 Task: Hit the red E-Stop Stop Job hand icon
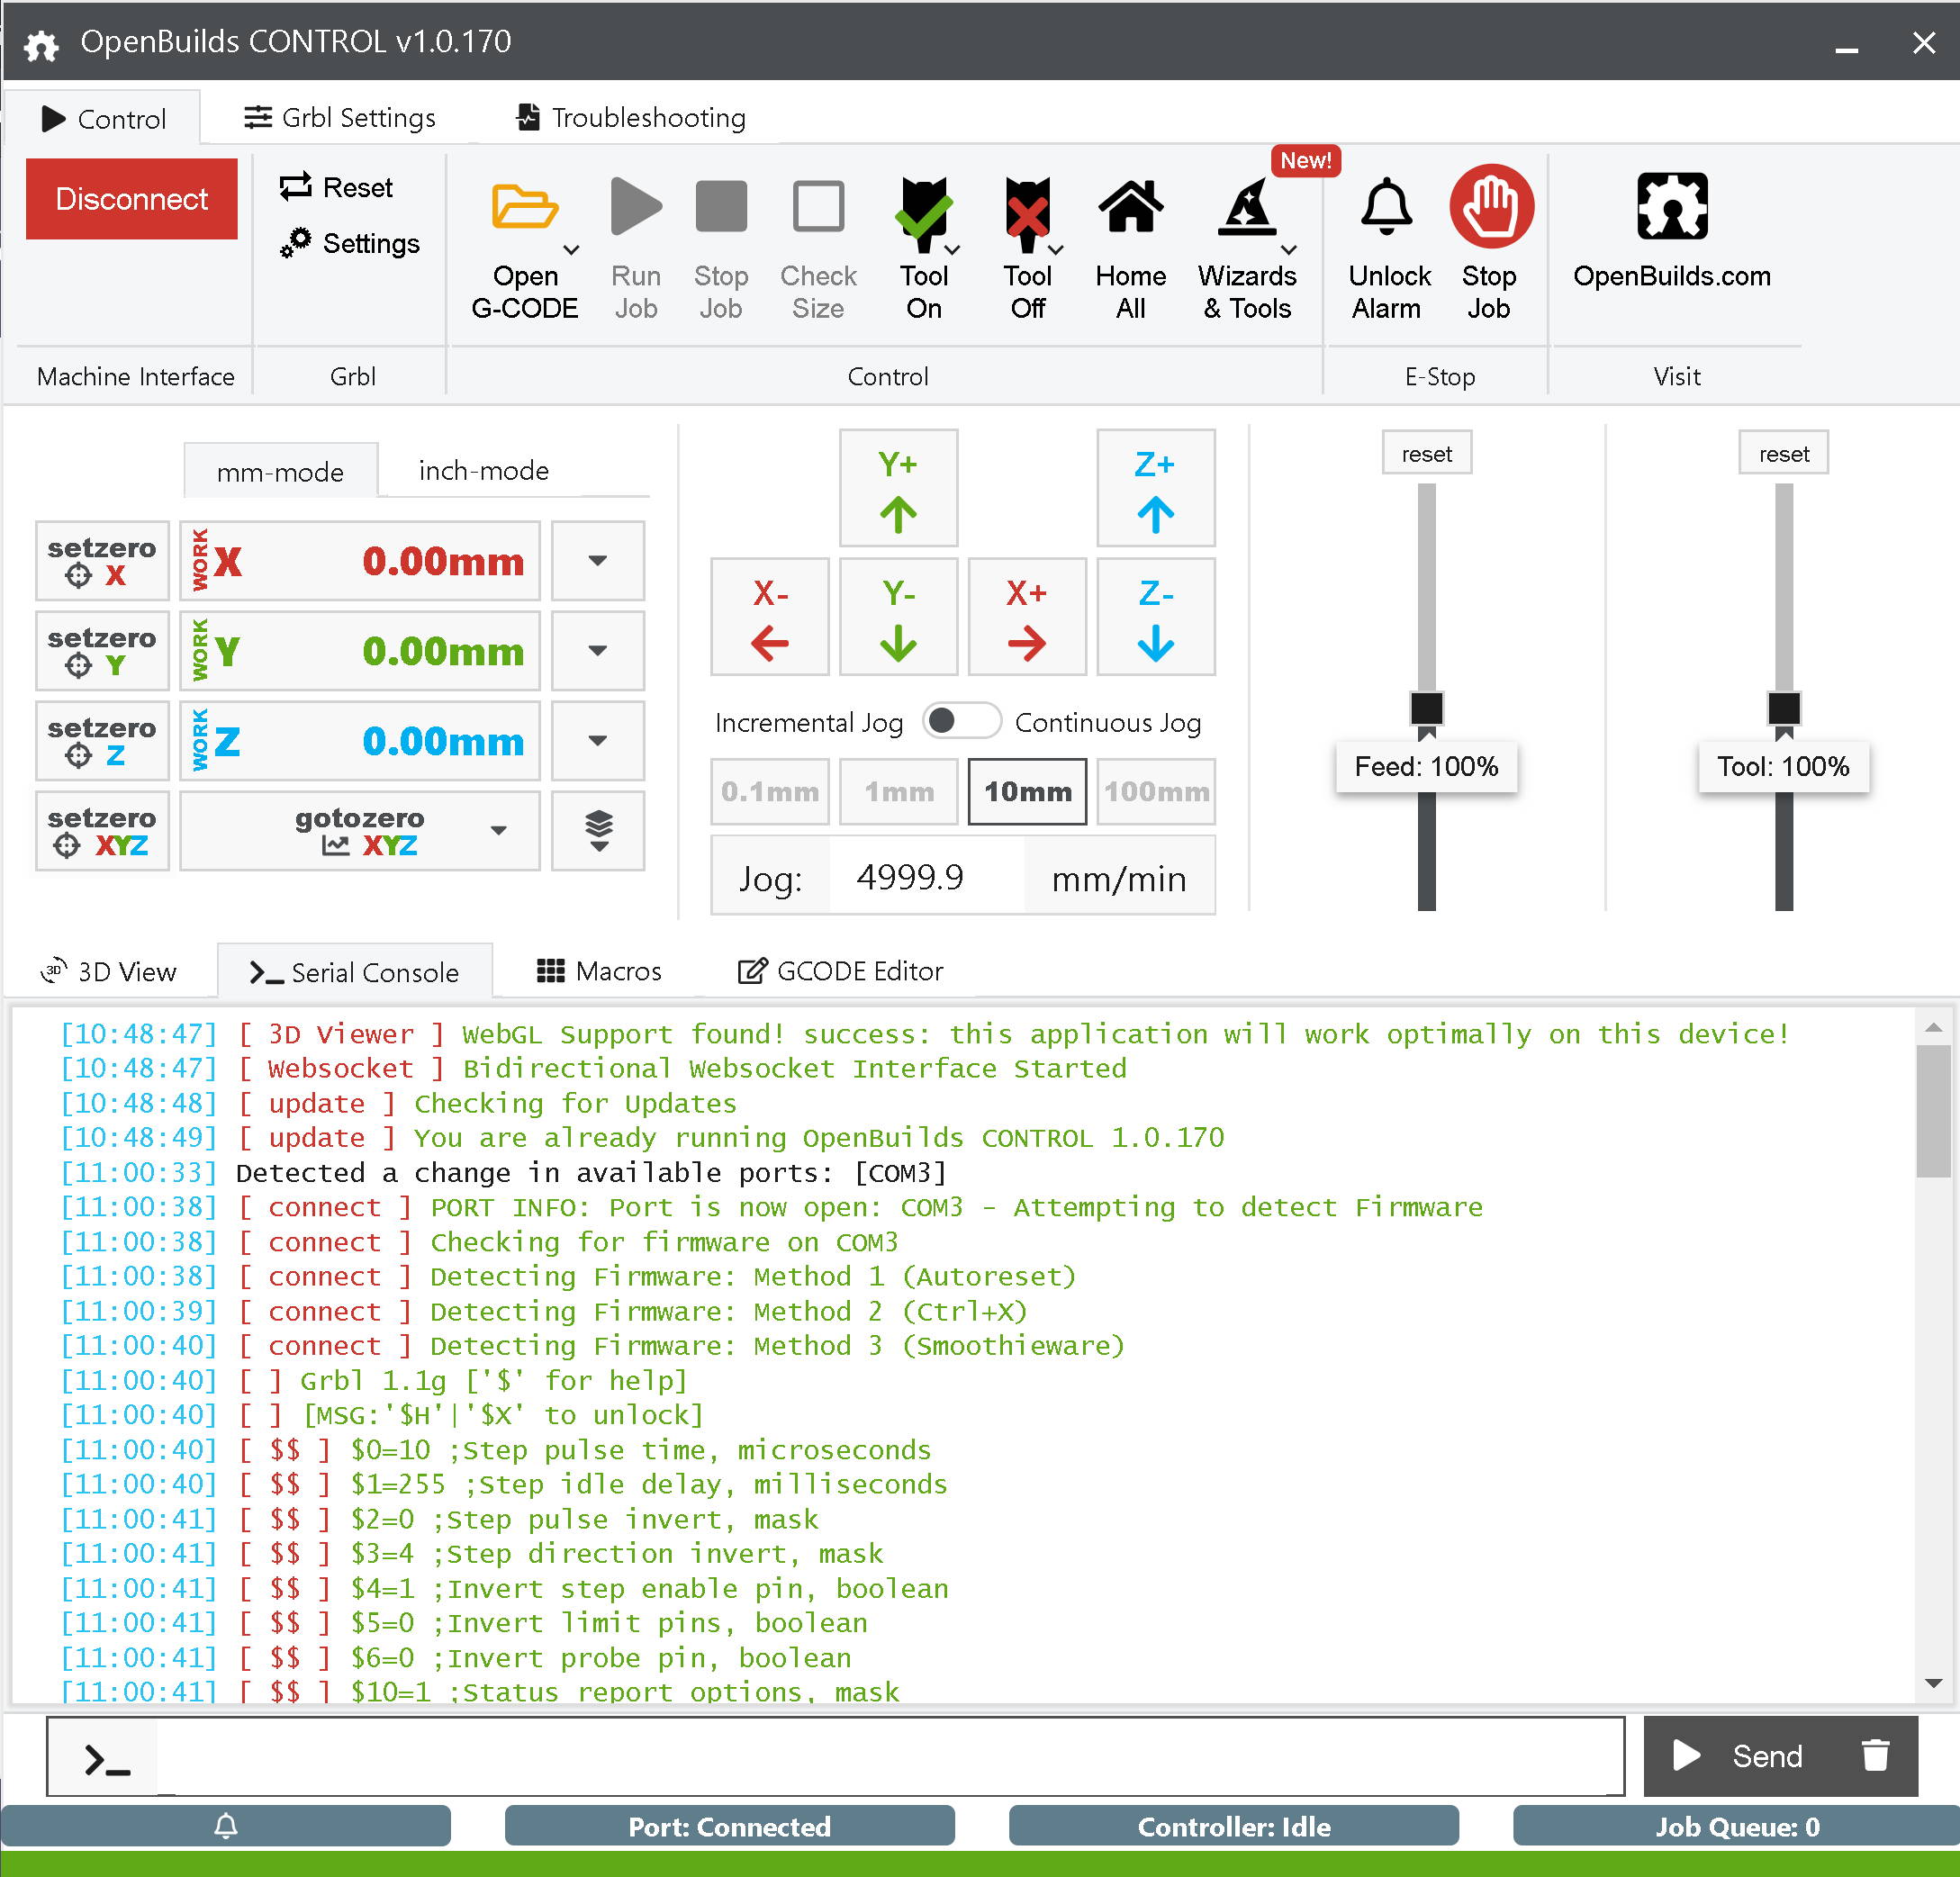tap(1491, 206)
